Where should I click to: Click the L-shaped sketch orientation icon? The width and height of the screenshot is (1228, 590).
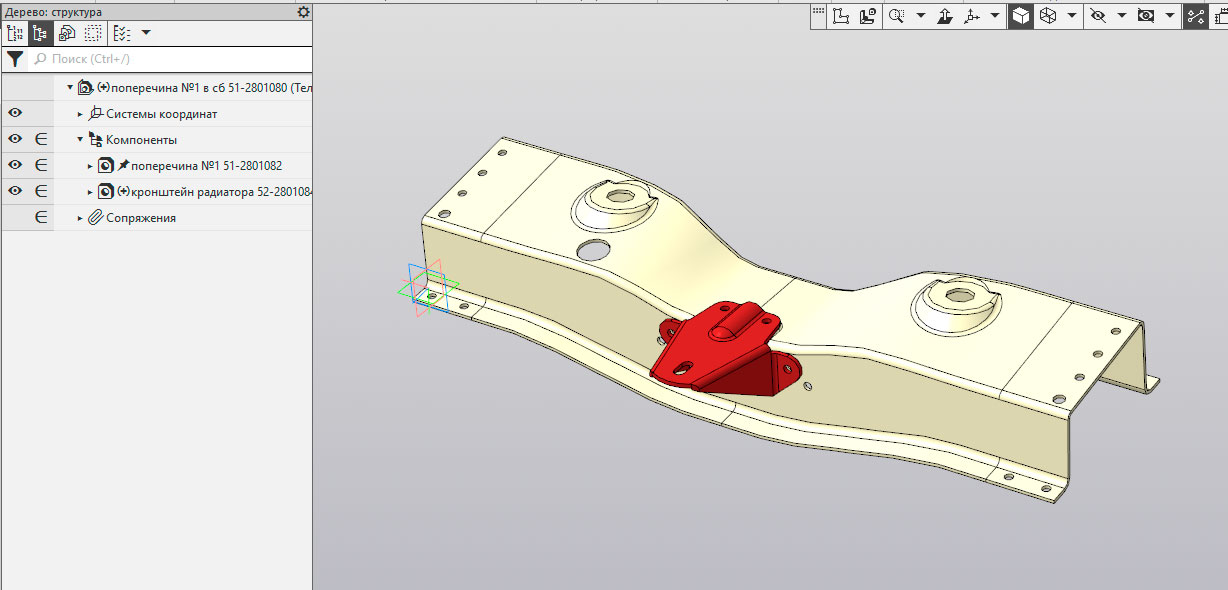tap(841, 16)
